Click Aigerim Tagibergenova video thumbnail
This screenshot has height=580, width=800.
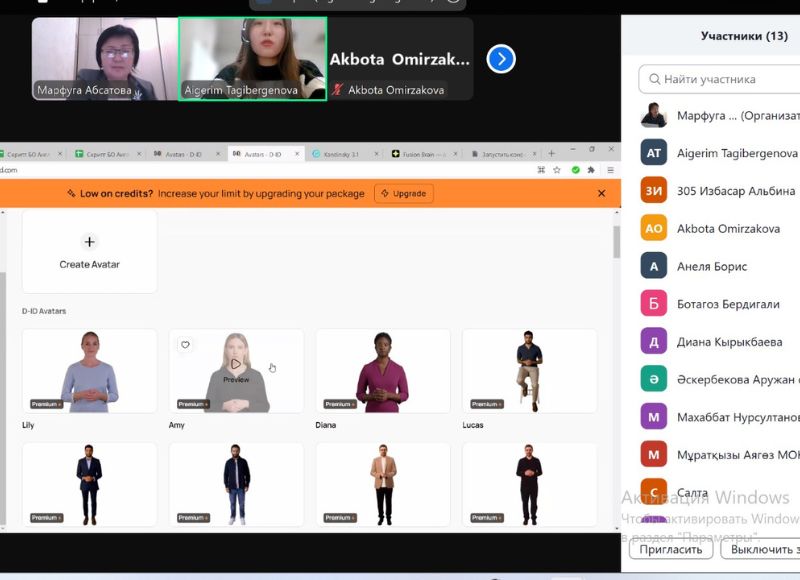point(252,59)
